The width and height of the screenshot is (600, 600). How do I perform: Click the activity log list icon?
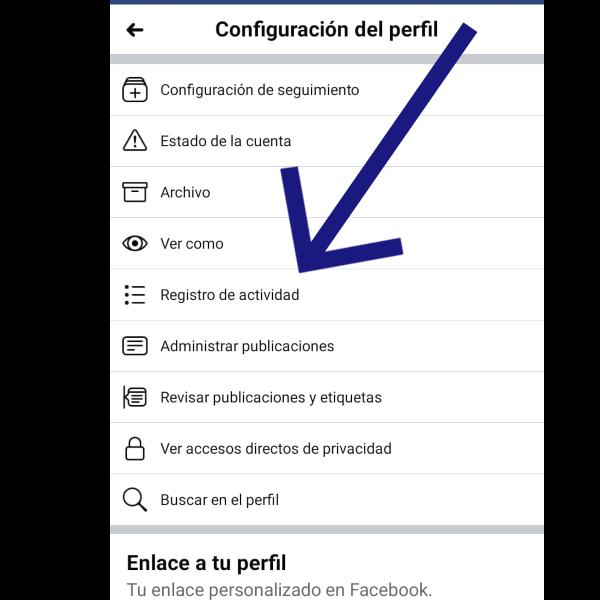[135, 295]
